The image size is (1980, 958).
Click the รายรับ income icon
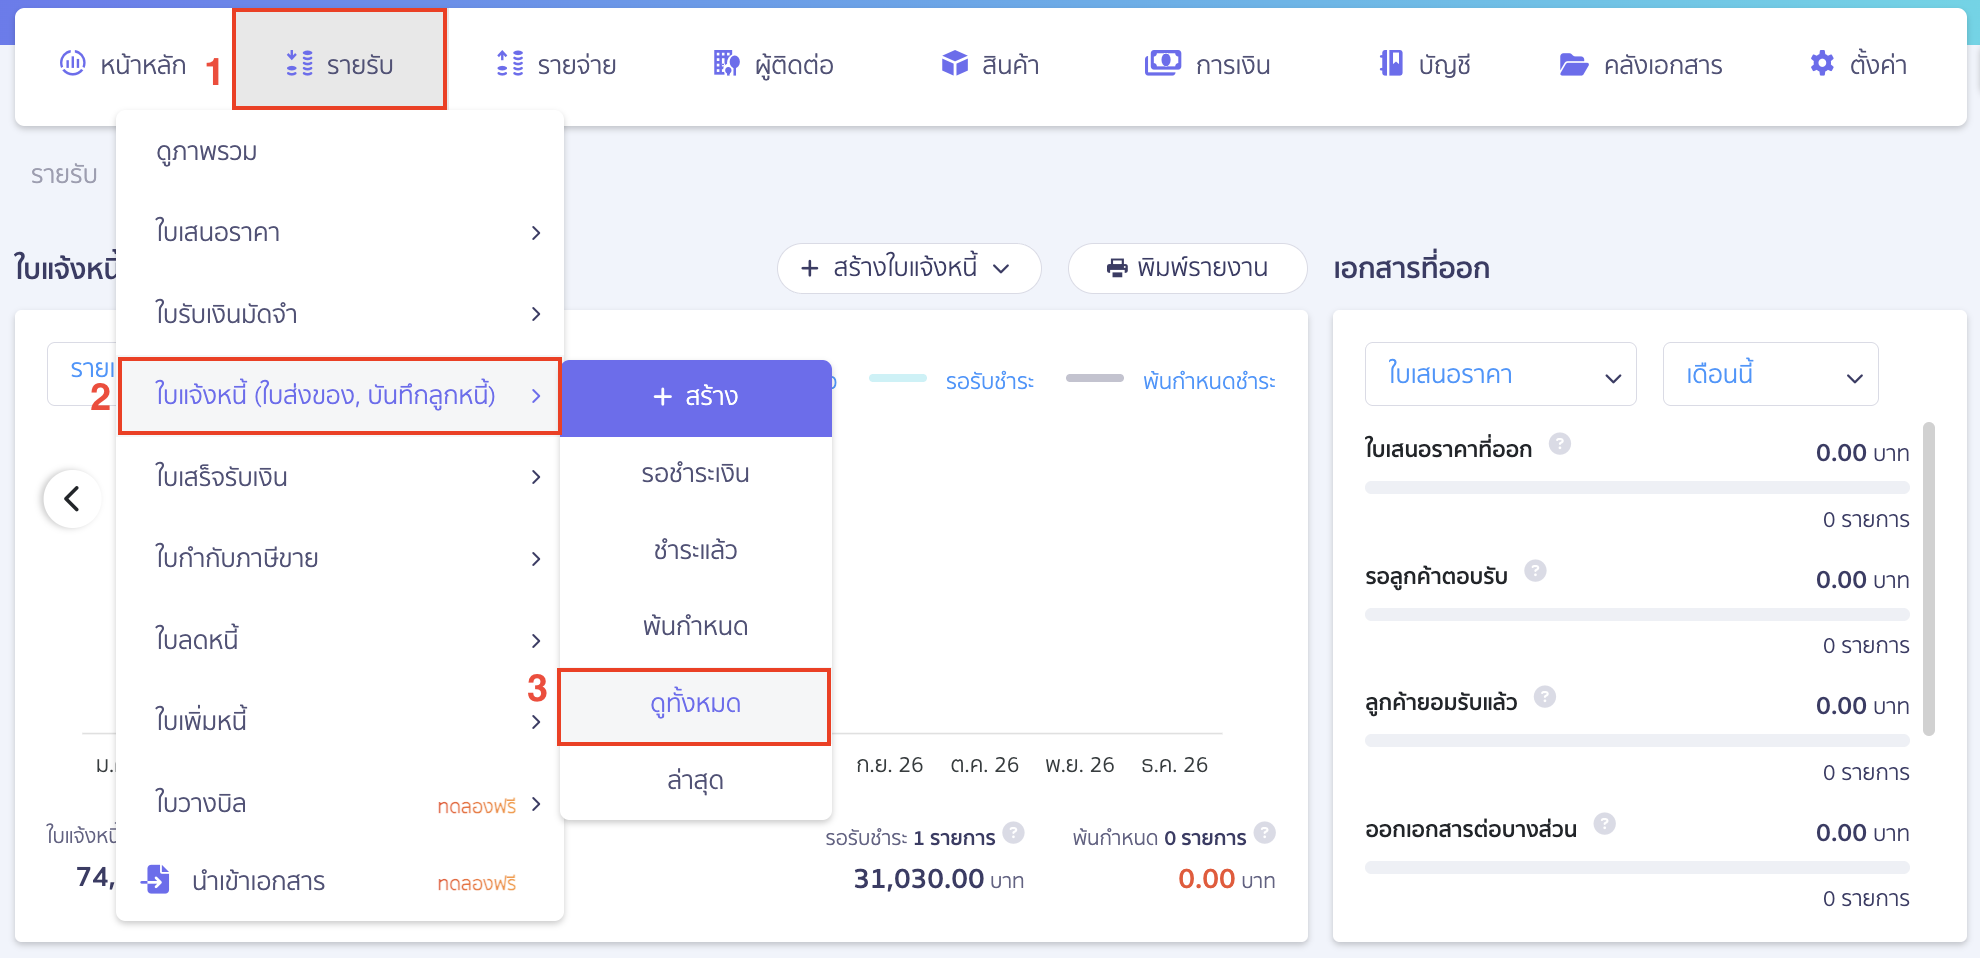click(299, 63)
